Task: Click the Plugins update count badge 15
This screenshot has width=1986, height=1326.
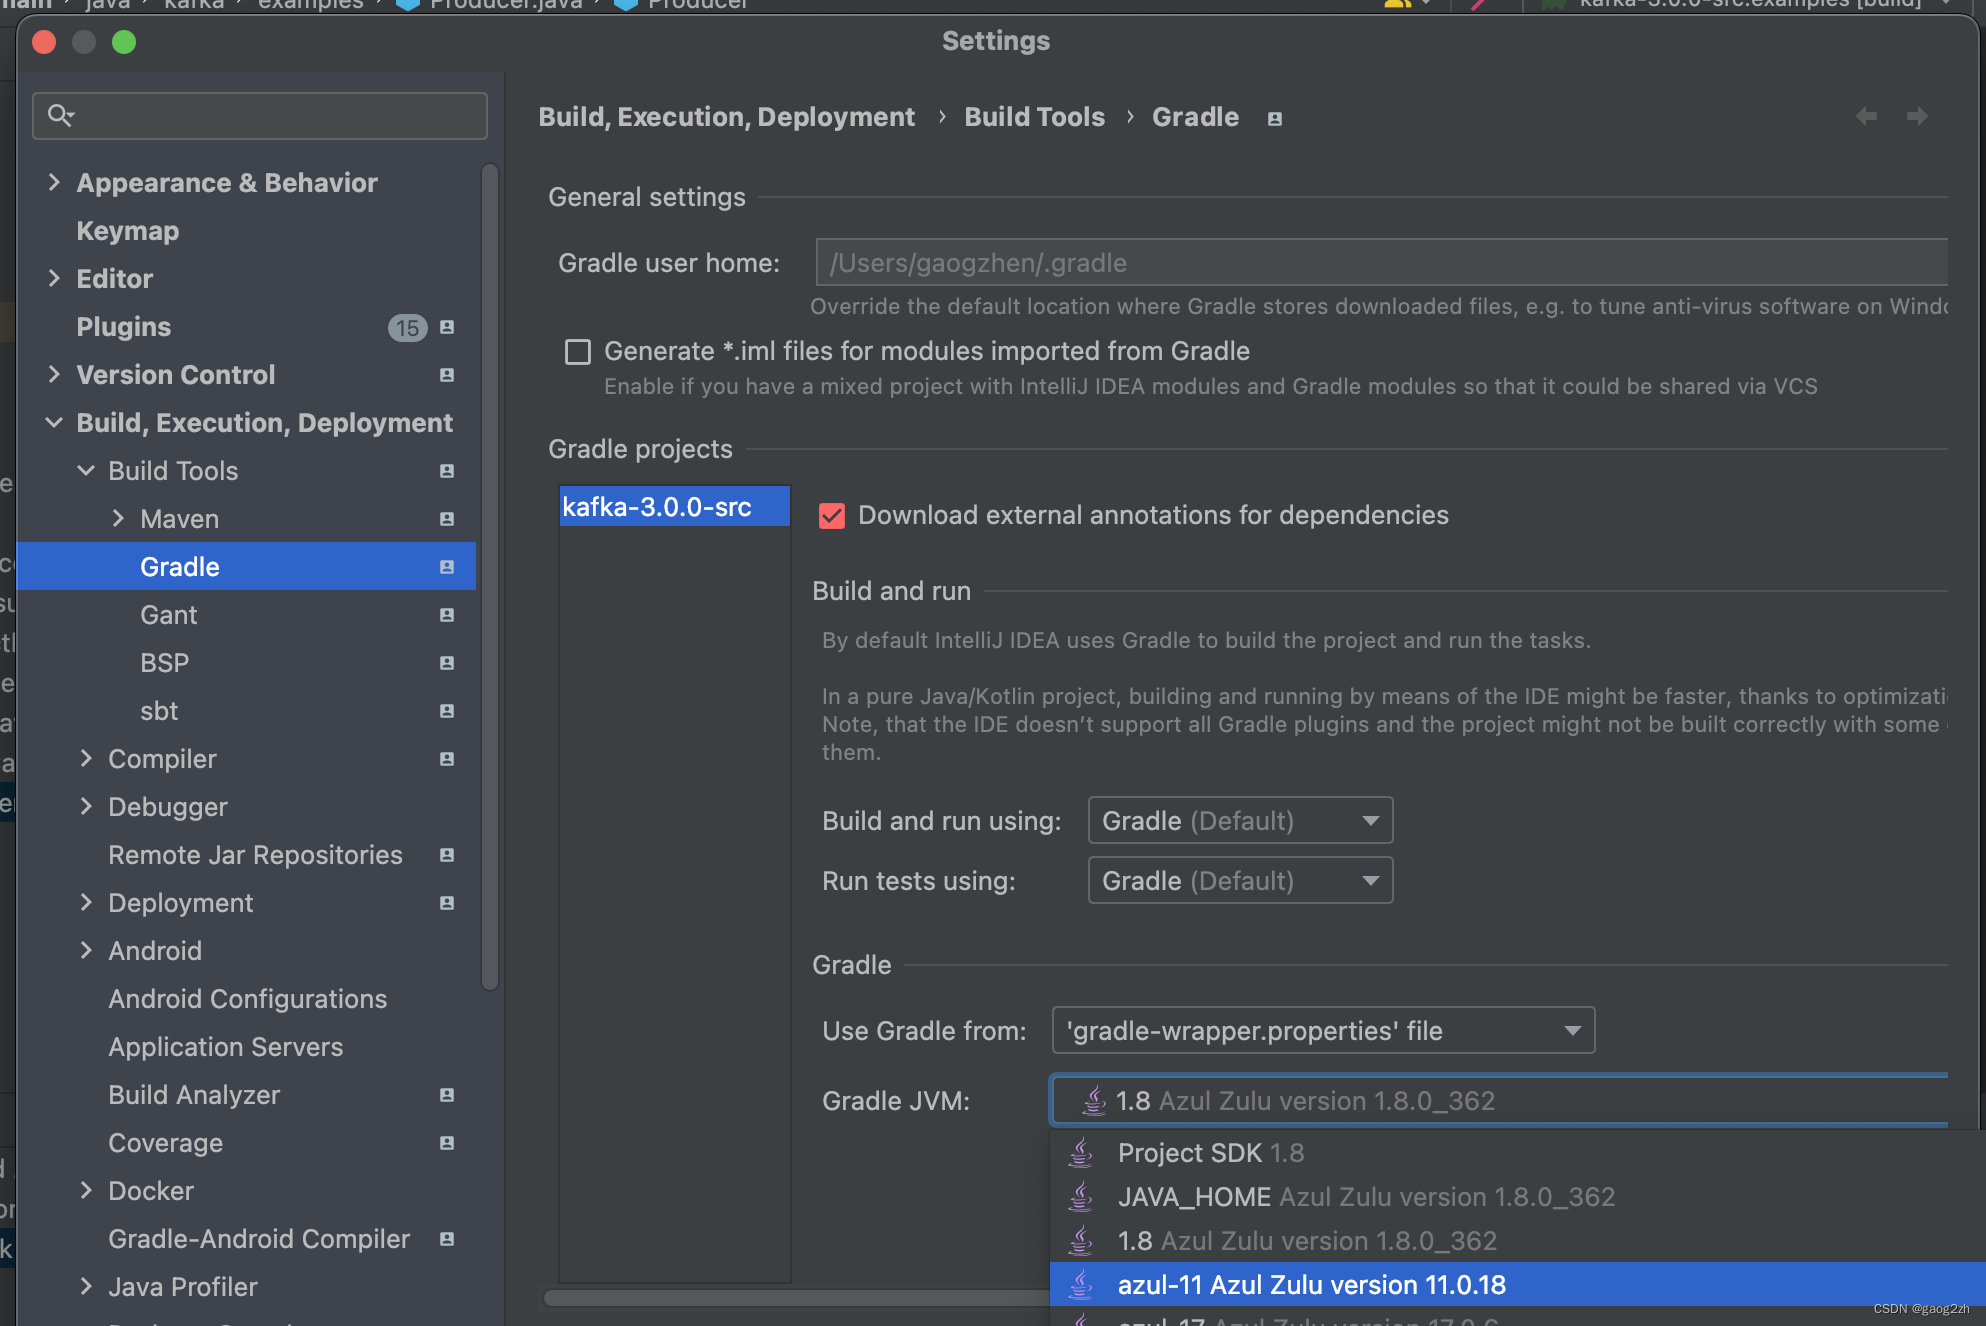Action: click(x=407, y=328)
